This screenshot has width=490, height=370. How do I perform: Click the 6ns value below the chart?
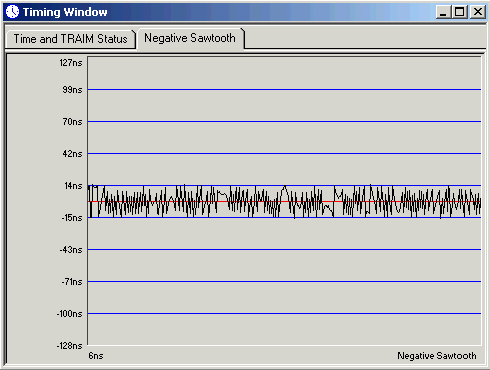click(x=96, y=356)
